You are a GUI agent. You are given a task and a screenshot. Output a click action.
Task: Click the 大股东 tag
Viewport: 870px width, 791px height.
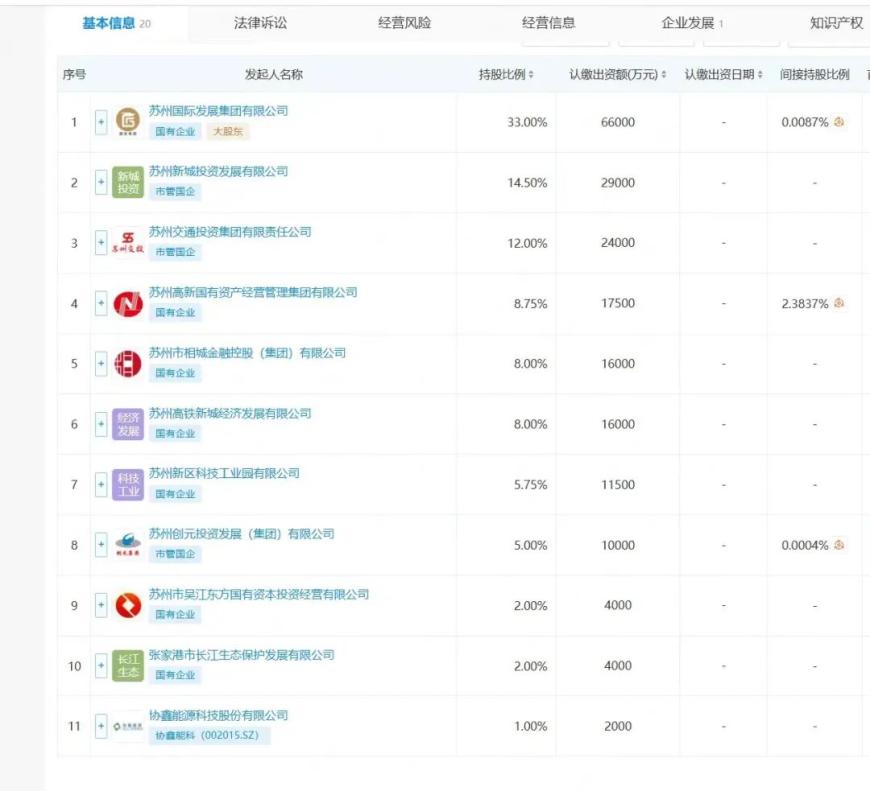[x=228, y=131]
